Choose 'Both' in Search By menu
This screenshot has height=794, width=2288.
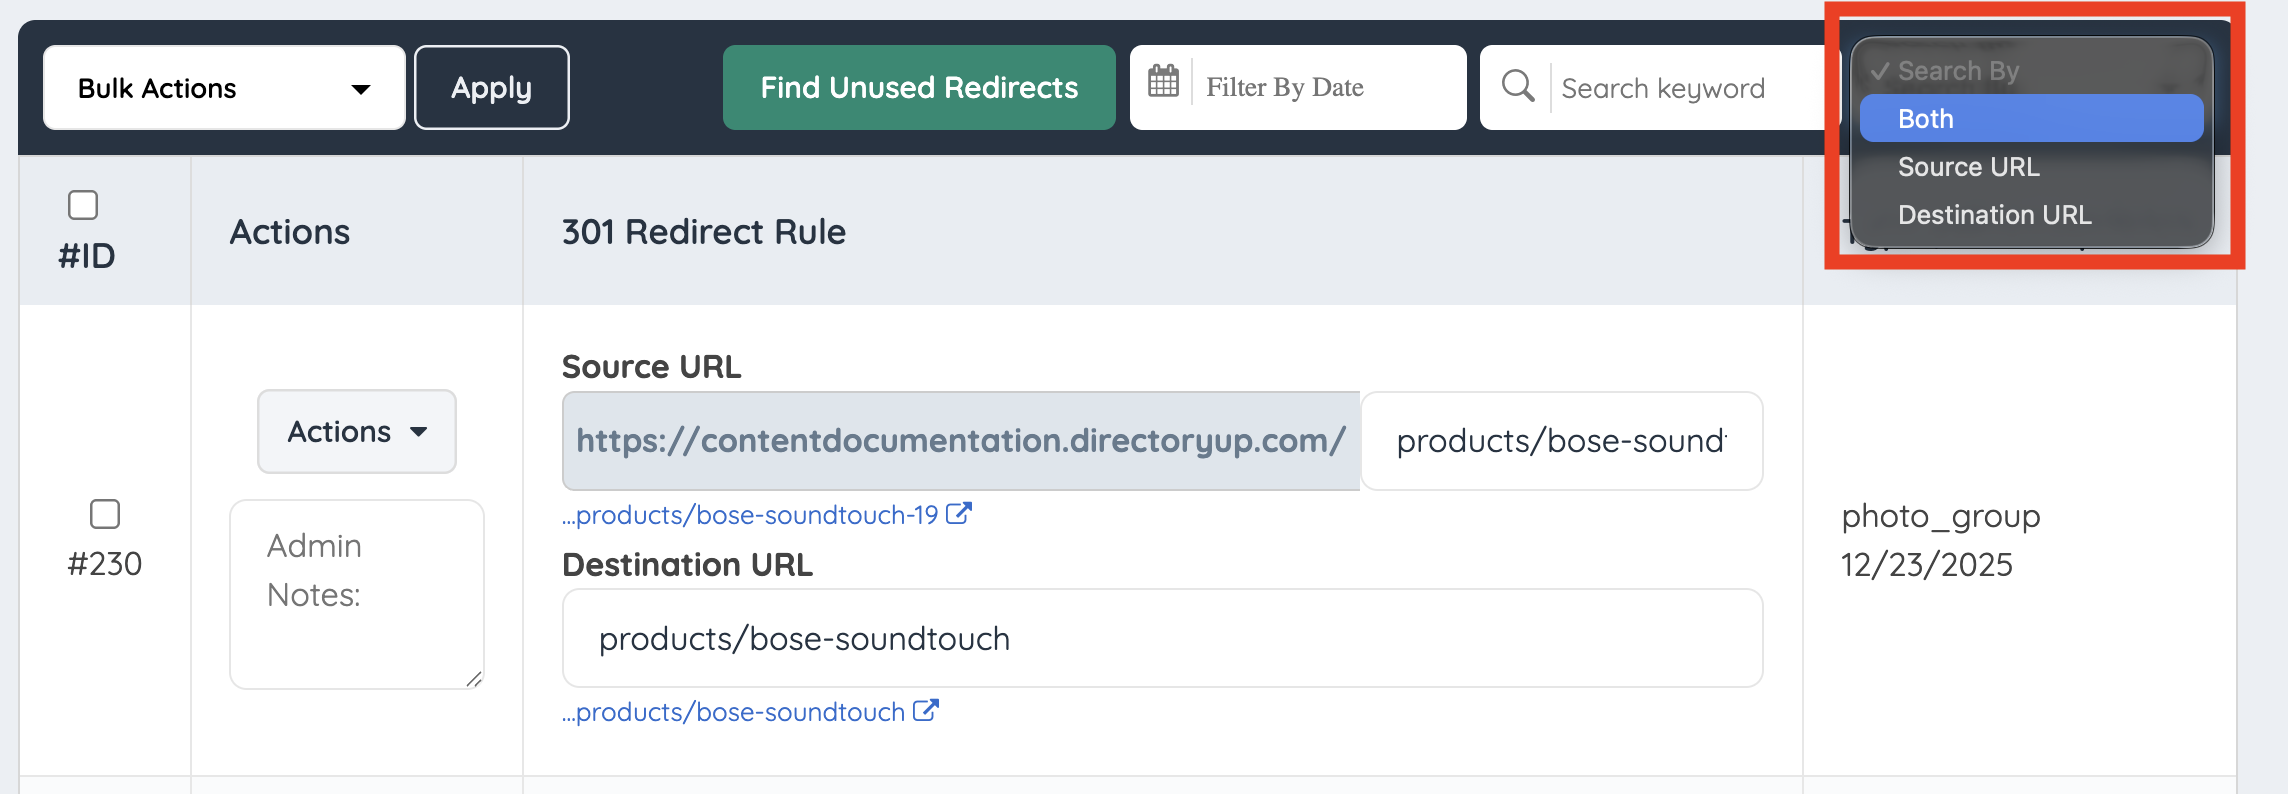pyautogui.click(x=2030, y=119)
